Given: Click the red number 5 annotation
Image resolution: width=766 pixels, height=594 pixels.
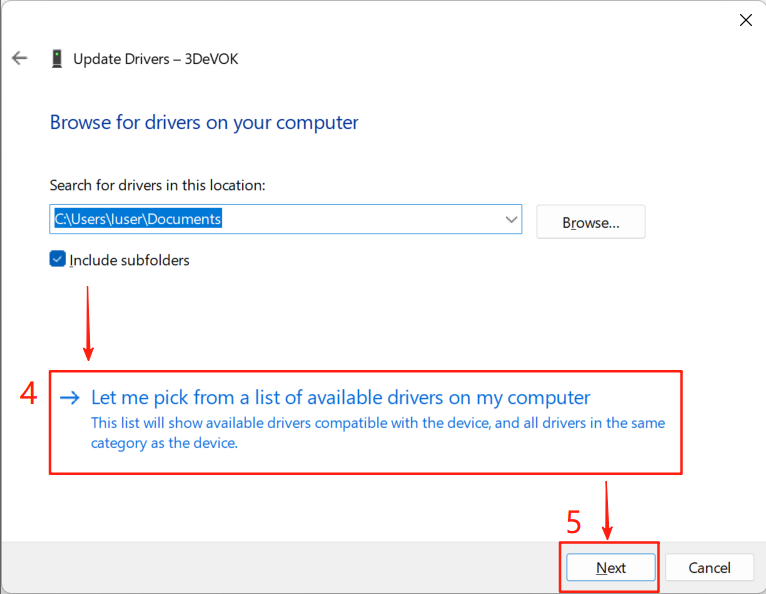Looking at the screenshot, I should 574,522.
